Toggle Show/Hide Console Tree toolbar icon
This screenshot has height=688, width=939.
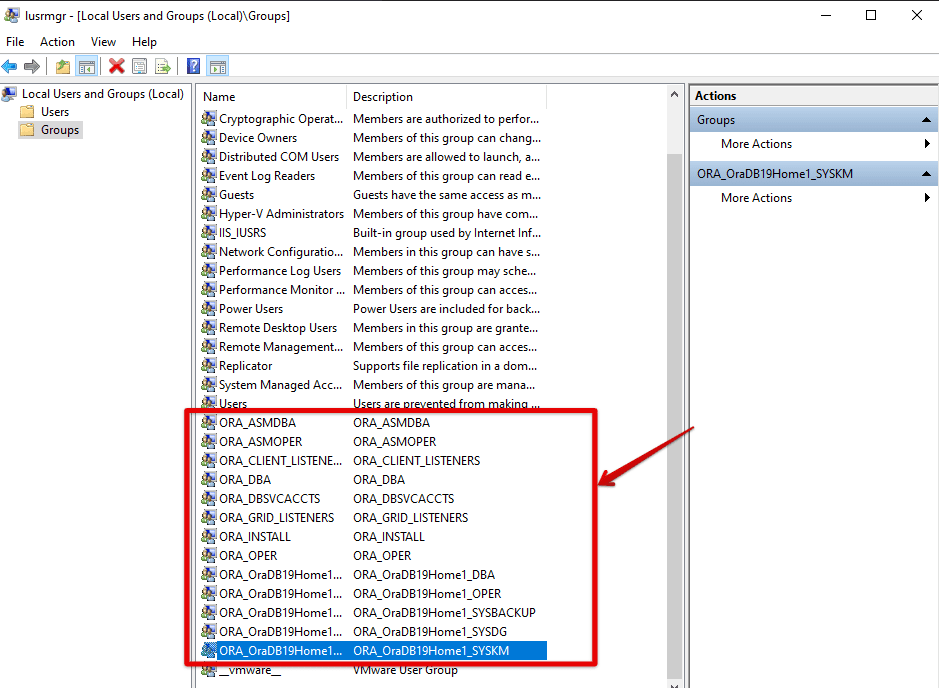coord(87,66)
